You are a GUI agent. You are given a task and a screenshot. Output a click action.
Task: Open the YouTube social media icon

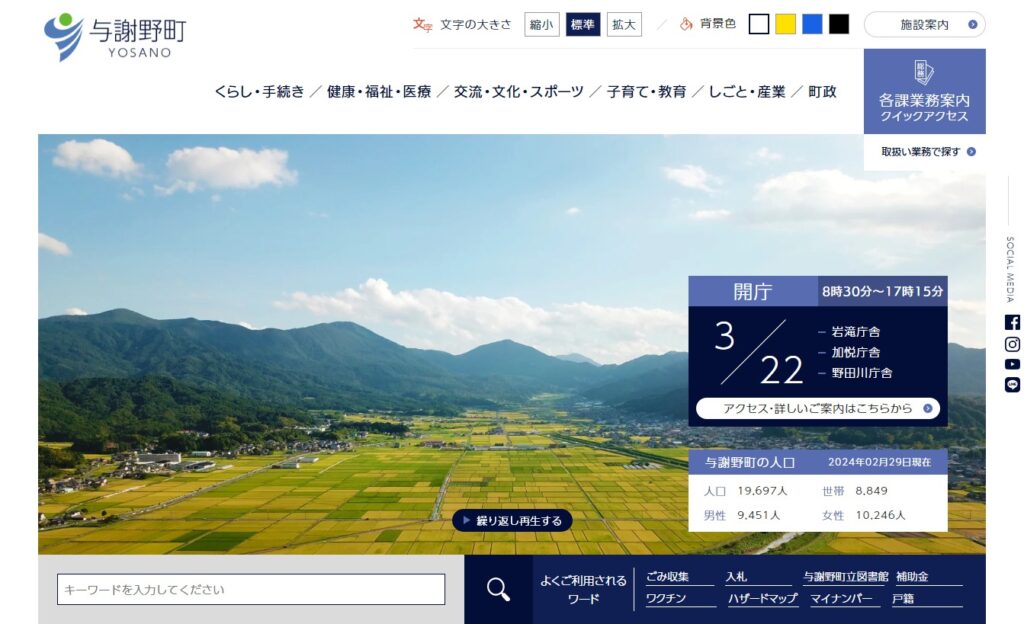[x=1012, y=364]
